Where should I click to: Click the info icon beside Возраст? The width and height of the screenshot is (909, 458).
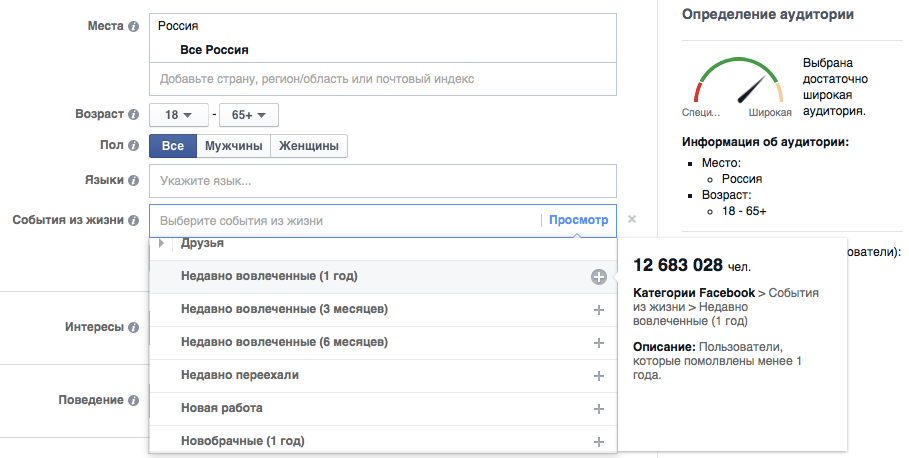[133, 115]
